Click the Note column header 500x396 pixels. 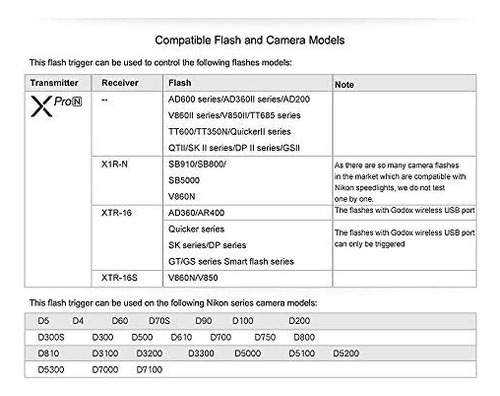[344, 84]
